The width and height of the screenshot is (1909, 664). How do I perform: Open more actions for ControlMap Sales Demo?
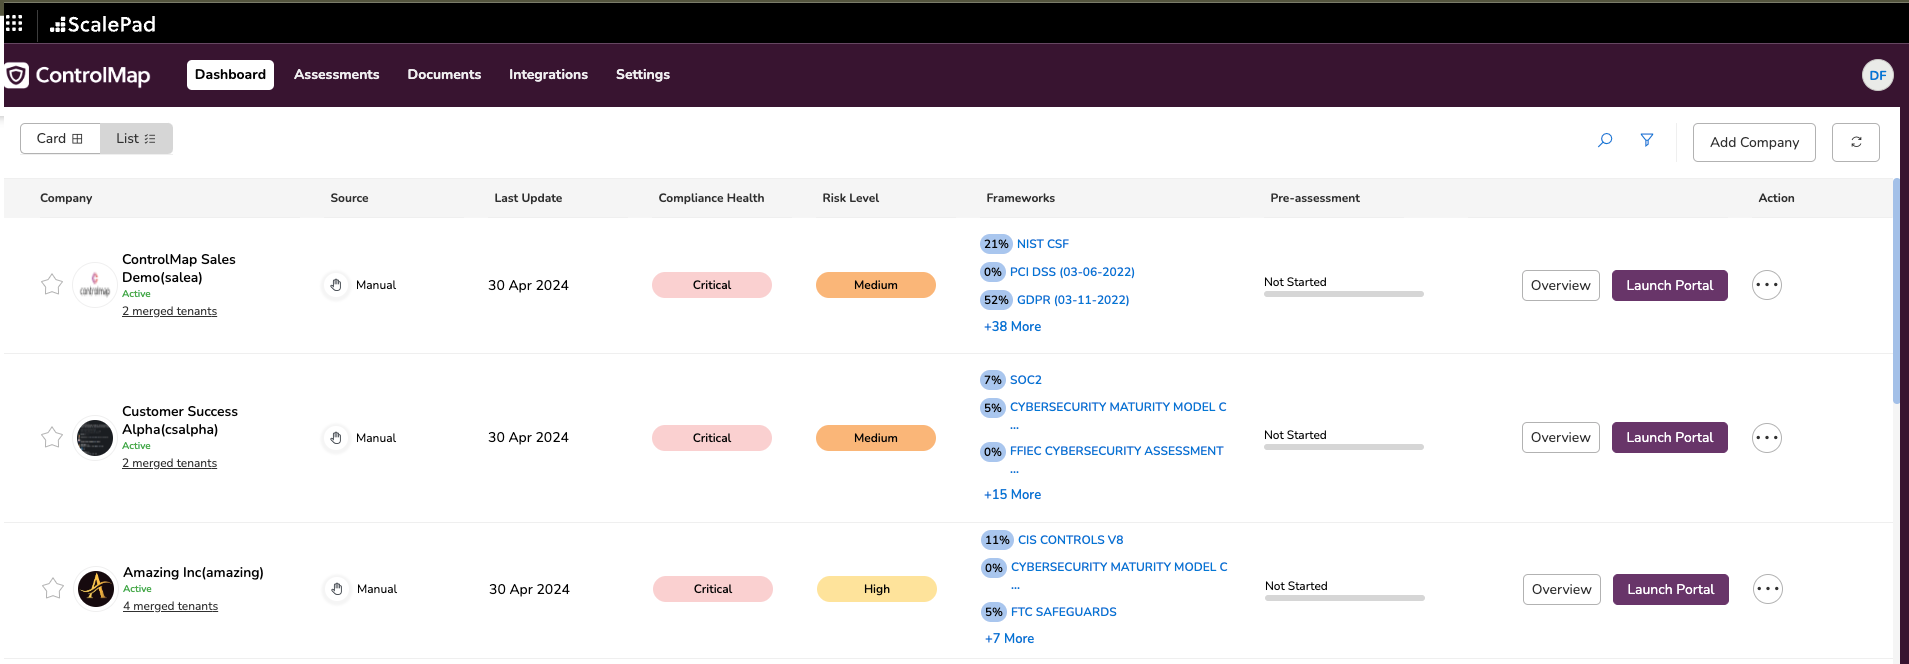(1767, 285)
